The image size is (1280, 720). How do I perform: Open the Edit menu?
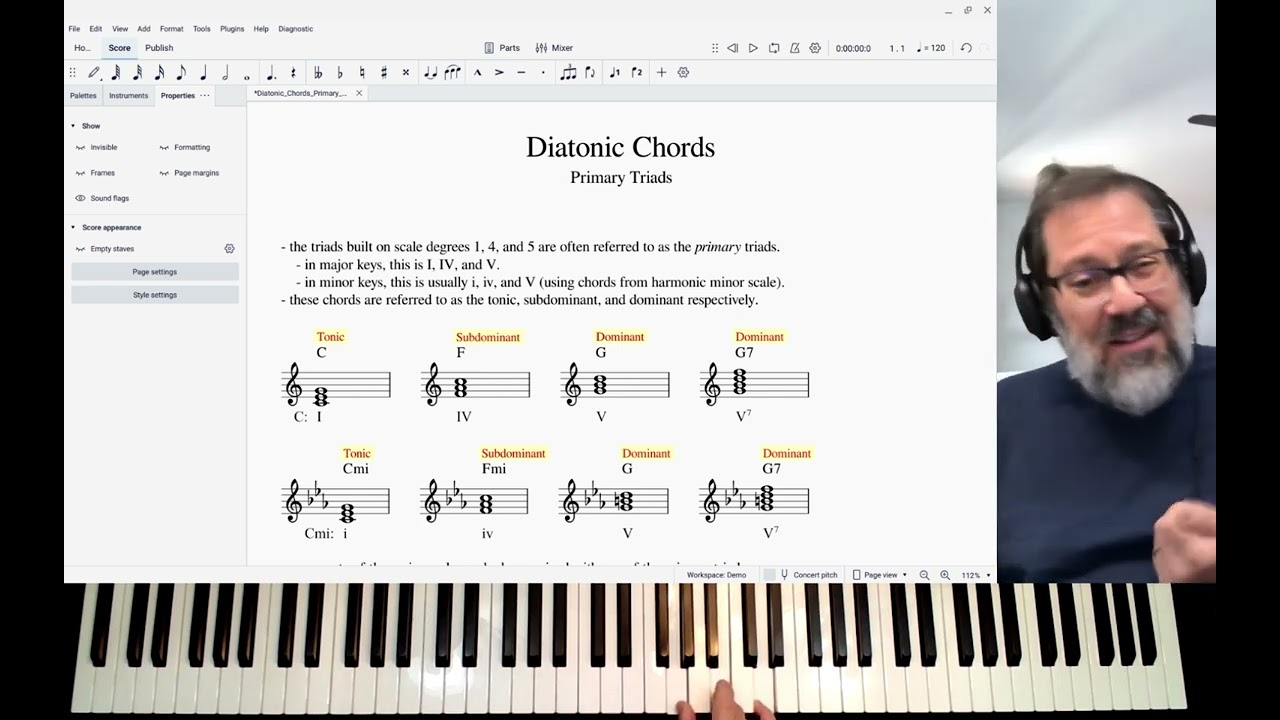click(96, 29)
